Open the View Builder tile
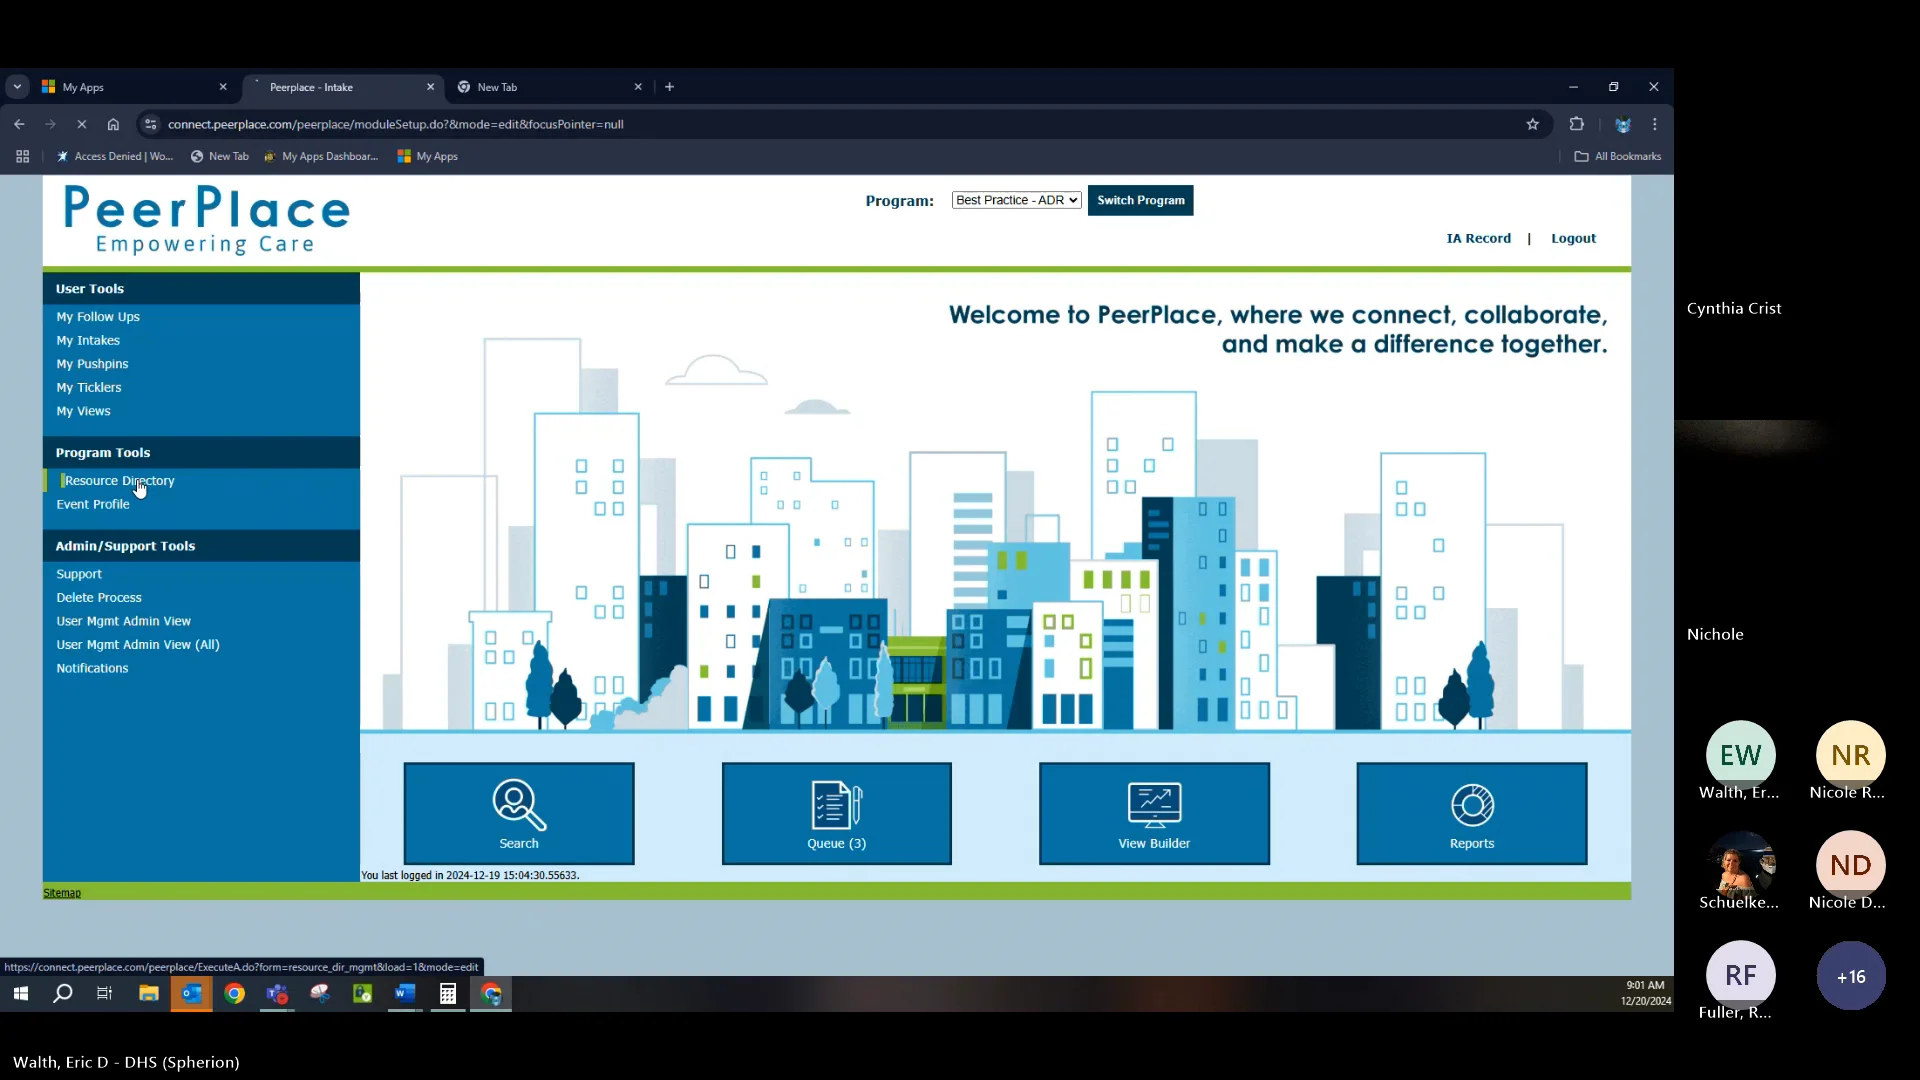The height and width of the screenshot is (1080, 1920). tap(1153, 812)
